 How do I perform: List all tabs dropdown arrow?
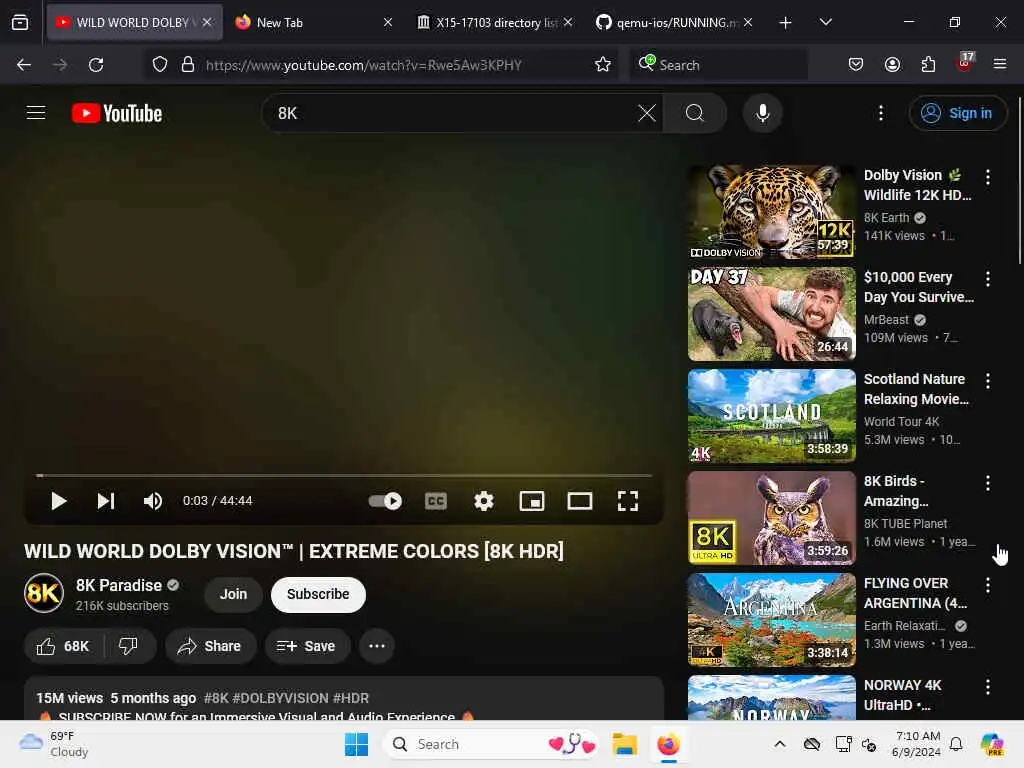(x=825, y=22)
